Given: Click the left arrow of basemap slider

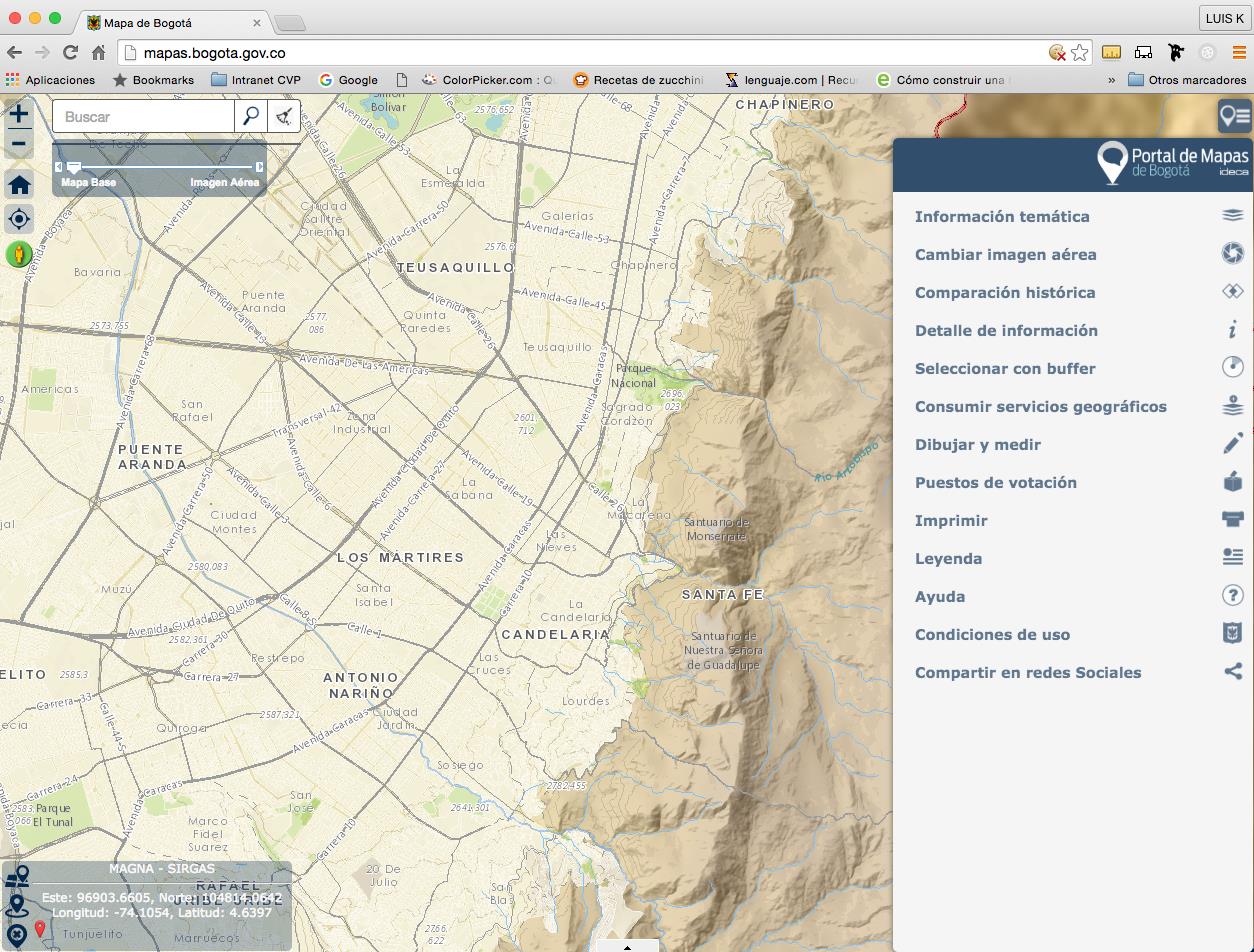Looking at the screenshot, I should click(x=59, y=167).
